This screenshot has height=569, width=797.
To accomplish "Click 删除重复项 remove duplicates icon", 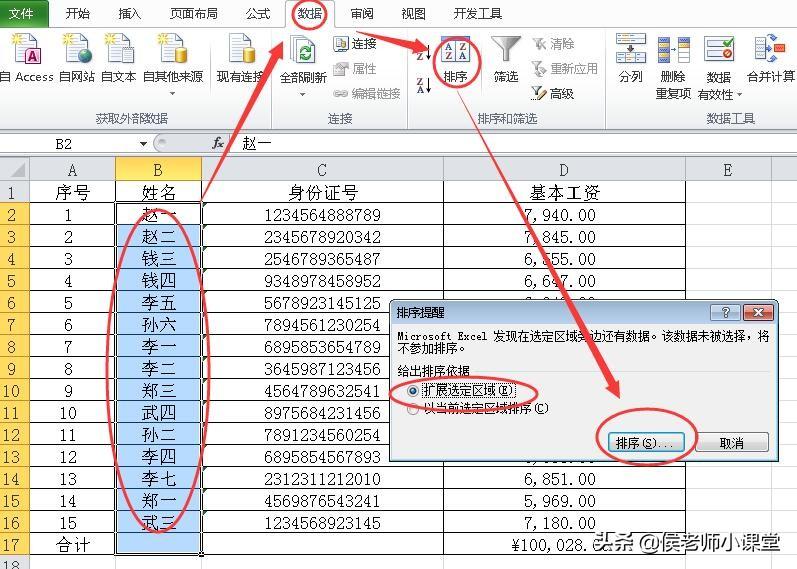I will pyautogui.click(x=673, y=66).
